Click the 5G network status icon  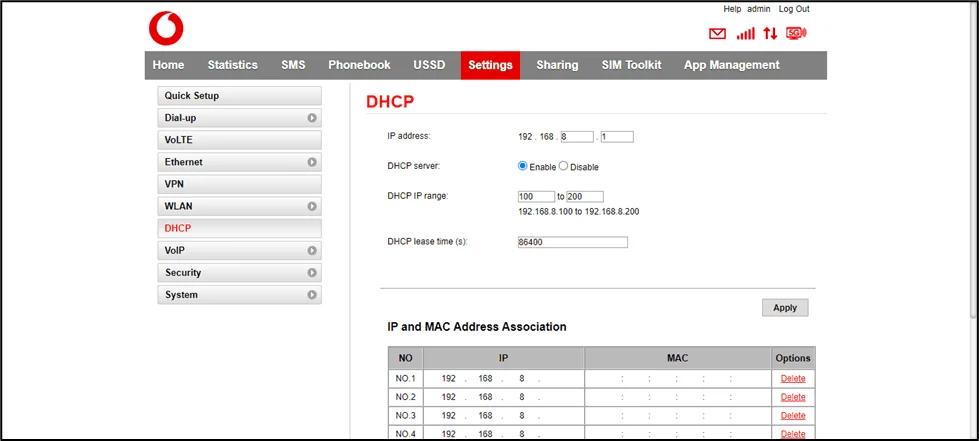coord(796,33)
